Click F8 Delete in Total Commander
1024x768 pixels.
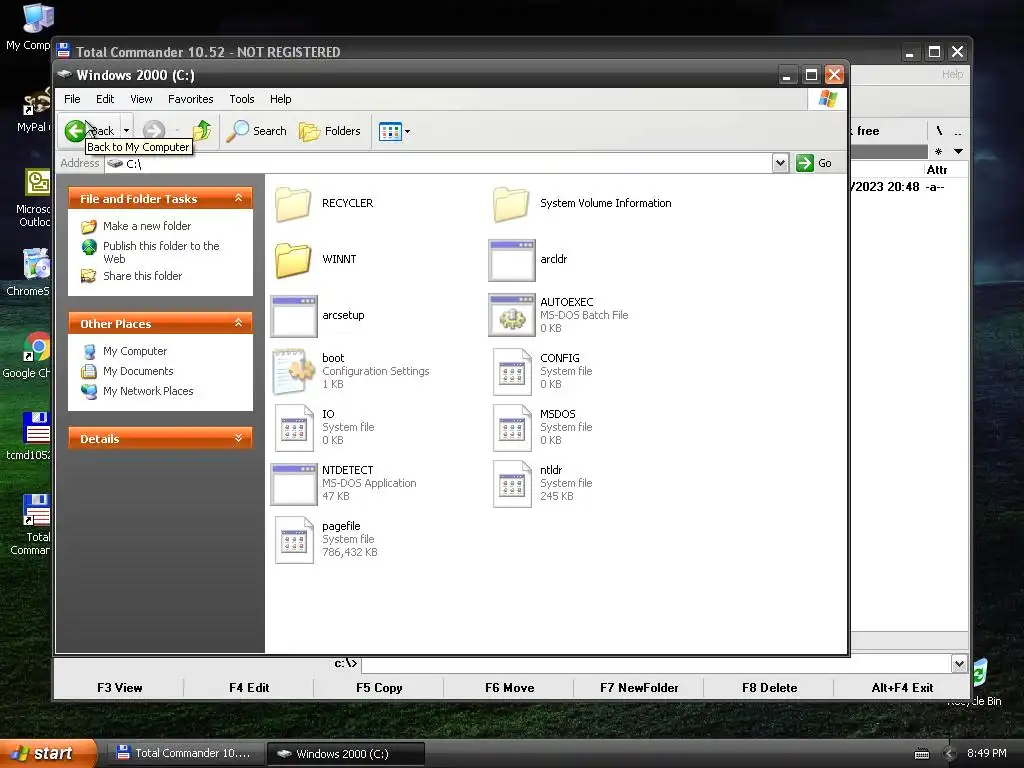pos(769,688)
